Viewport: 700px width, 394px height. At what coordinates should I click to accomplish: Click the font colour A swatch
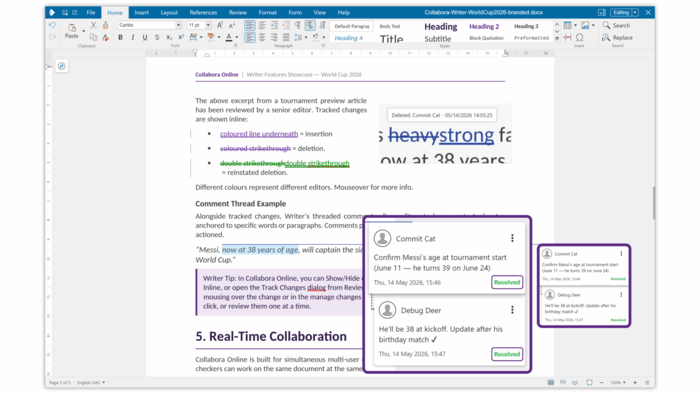[229, 37]
